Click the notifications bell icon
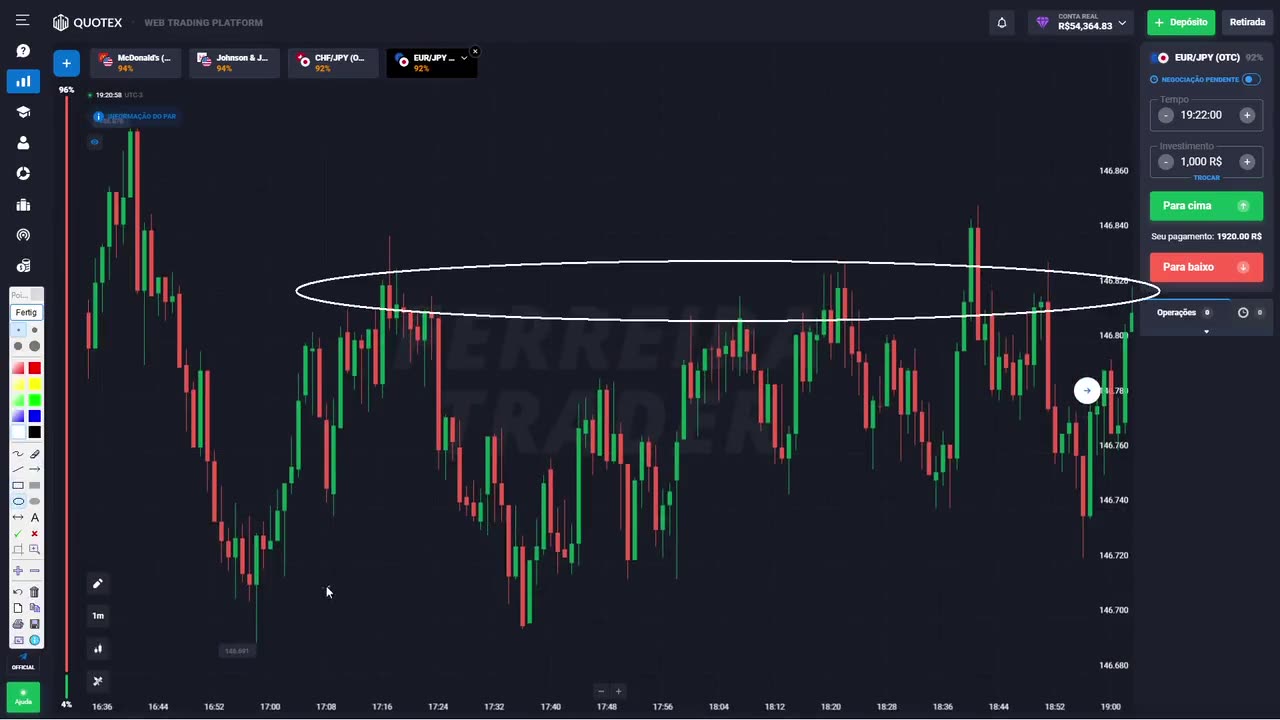Image resolution: width=1280 pixels, height=720 pixels. point(1002,22)
